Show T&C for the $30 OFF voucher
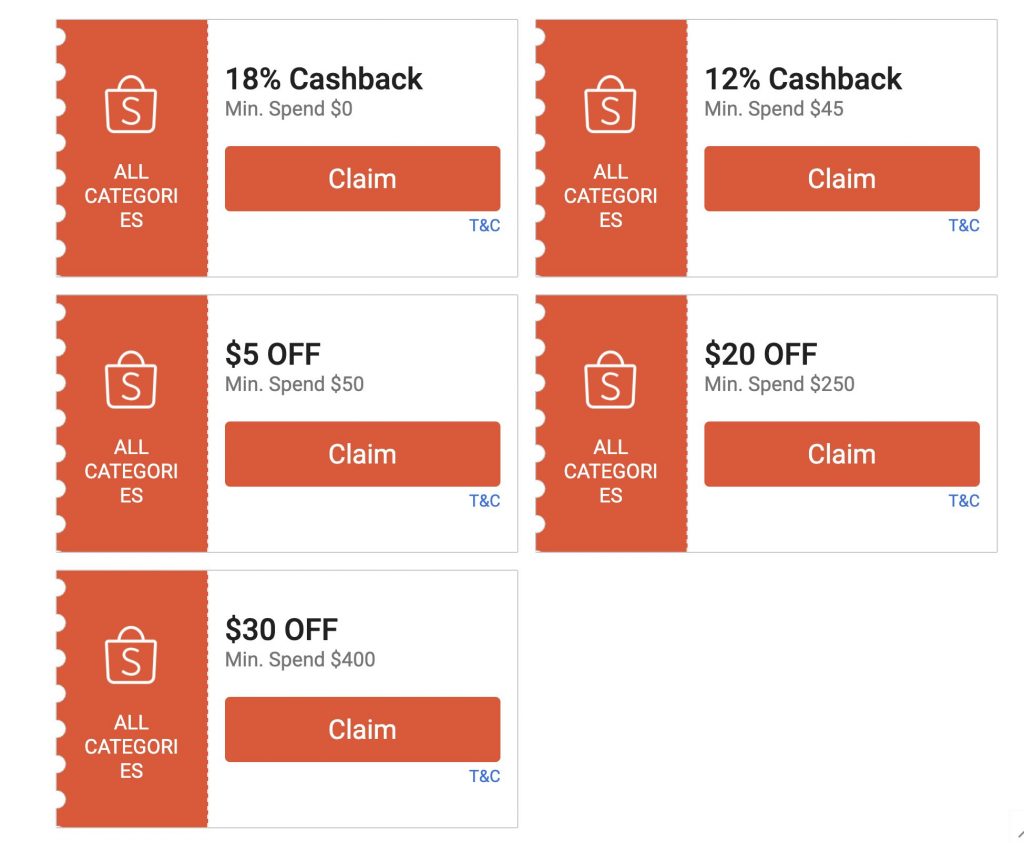Screen dimensions: 1024x843 point(485,776)
